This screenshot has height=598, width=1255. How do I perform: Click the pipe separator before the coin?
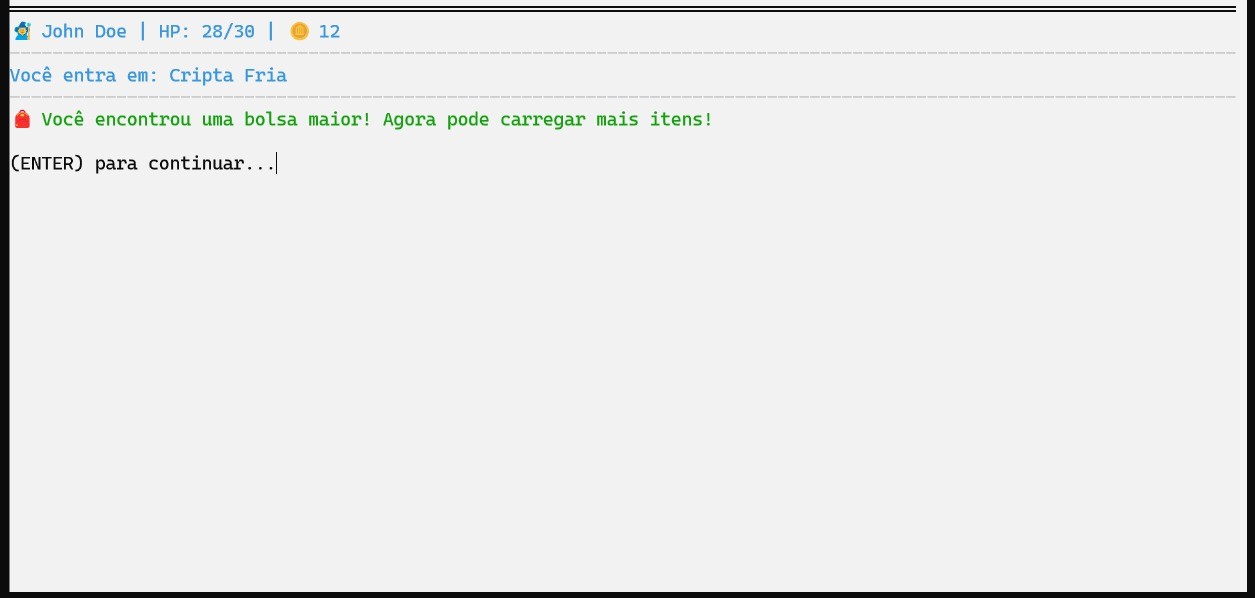271,32
